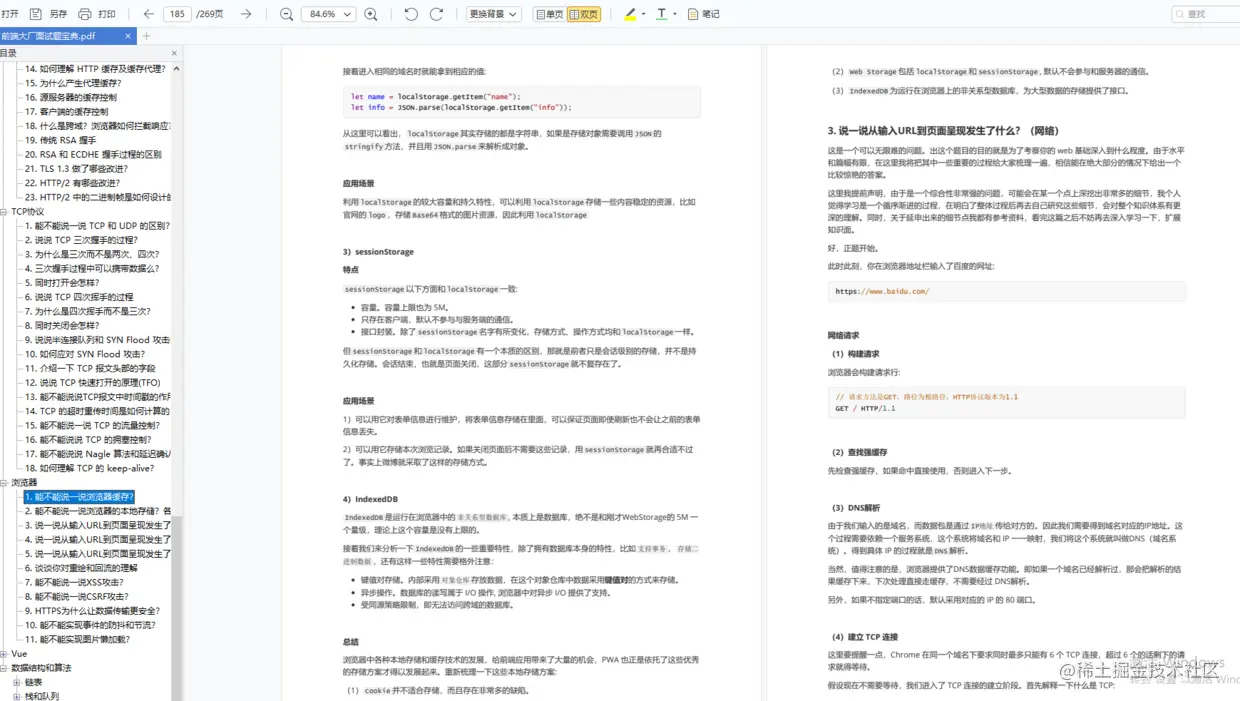1240x701 pixels.
Task: Select highlighted item 能不能说一说浏览器缓存
Action: click(79, 497)
